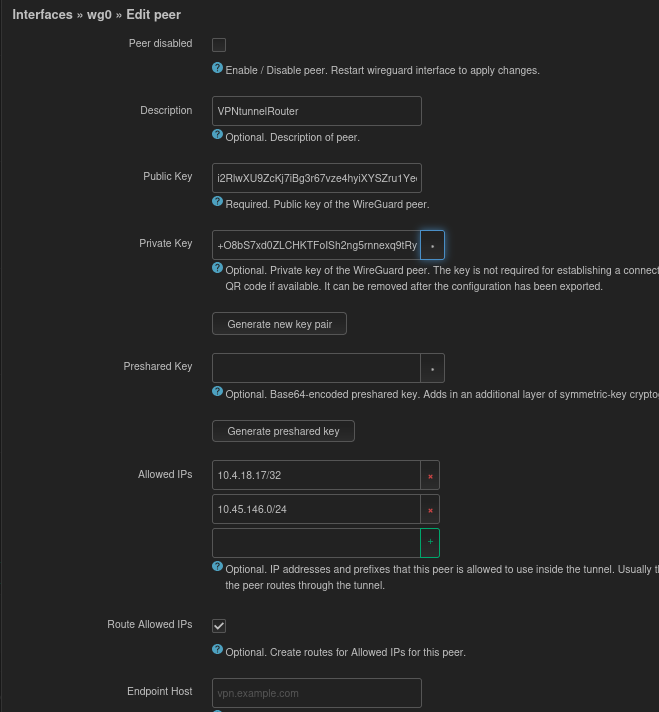Reveal Preshared Key with toggle button
This screenshot has width=659, height=712.
432,368
